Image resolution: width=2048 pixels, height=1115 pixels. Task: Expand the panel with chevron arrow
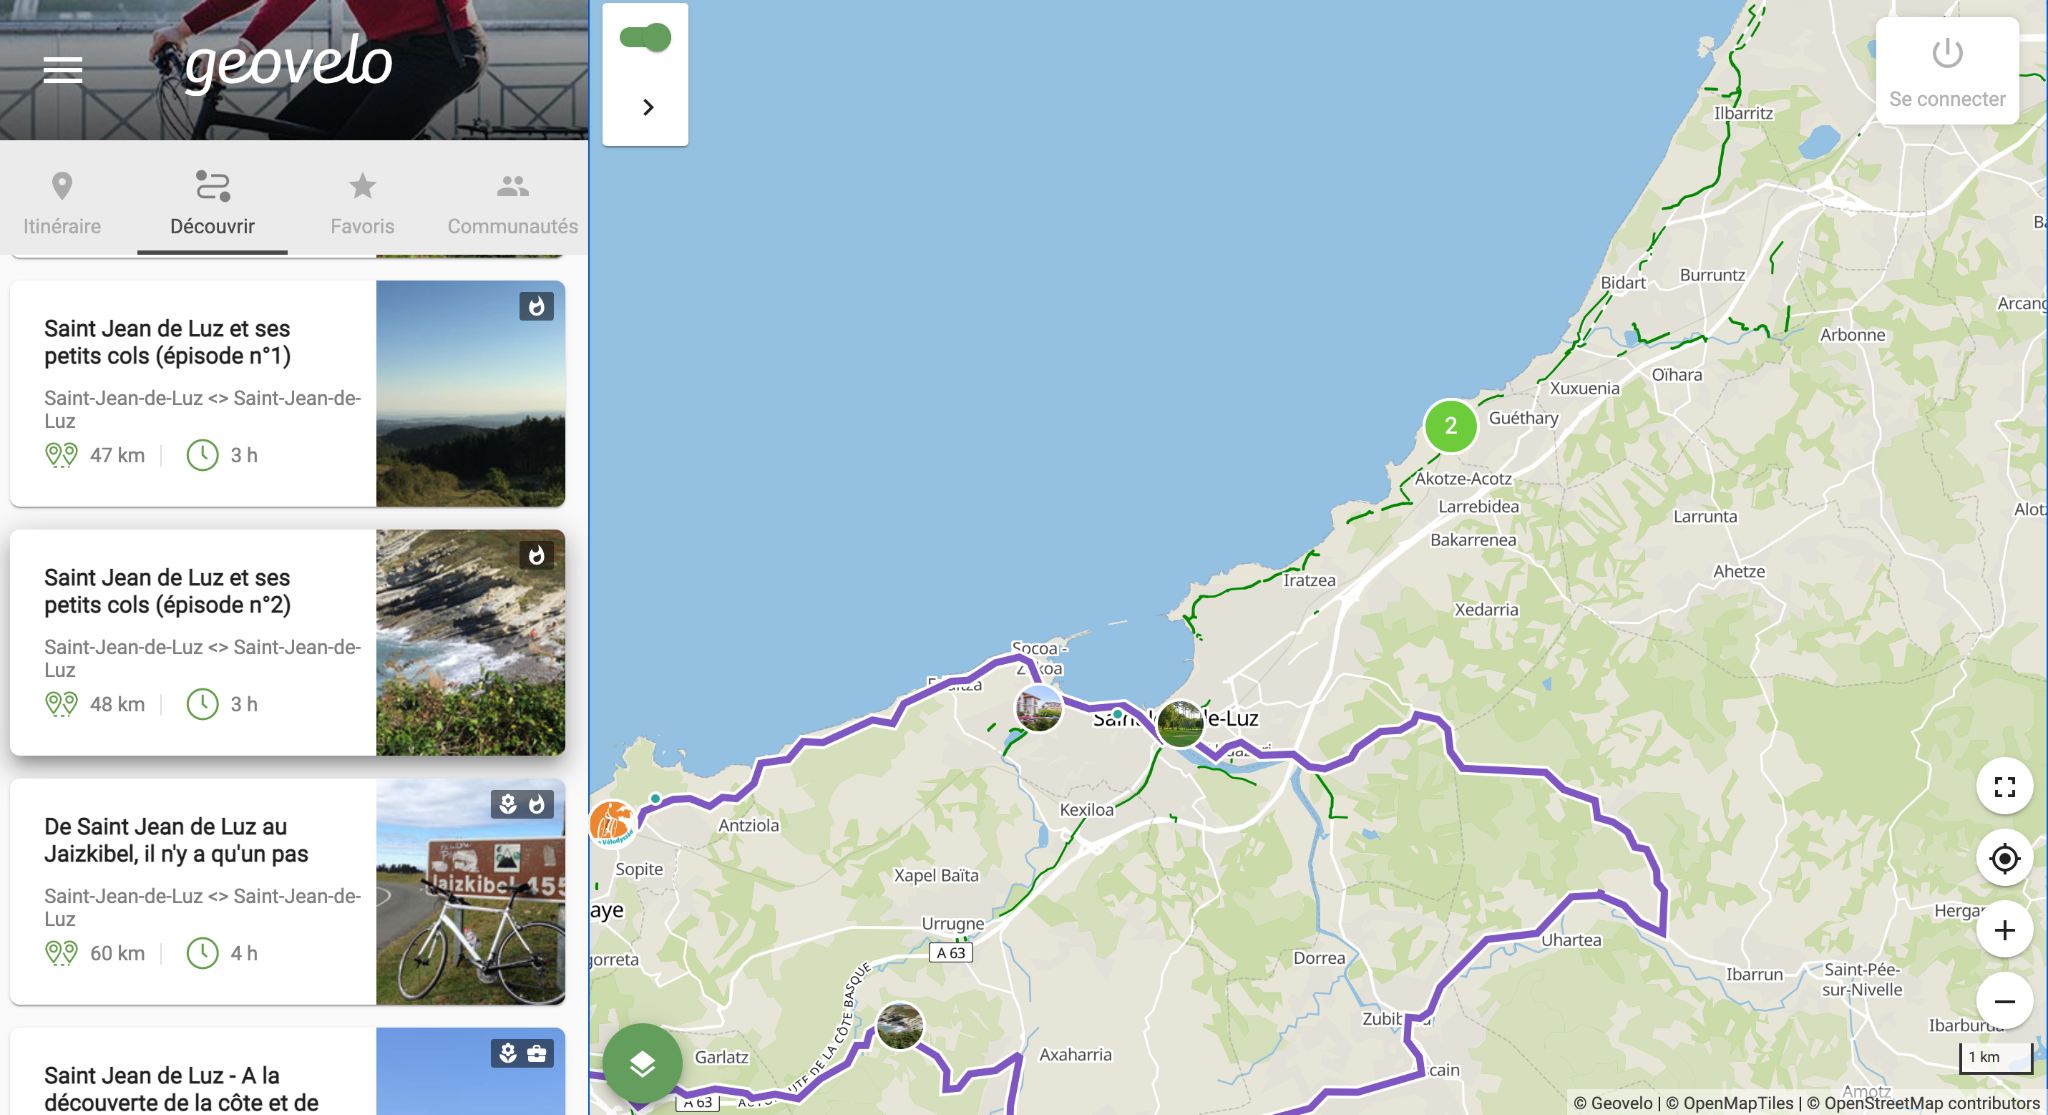(647, 107)
